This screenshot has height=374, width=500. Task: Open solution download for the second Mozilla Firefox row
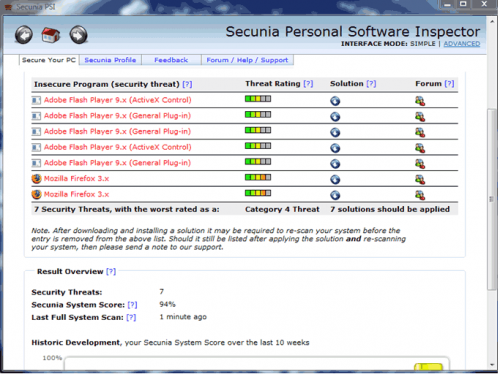click(x=335, y=195)
